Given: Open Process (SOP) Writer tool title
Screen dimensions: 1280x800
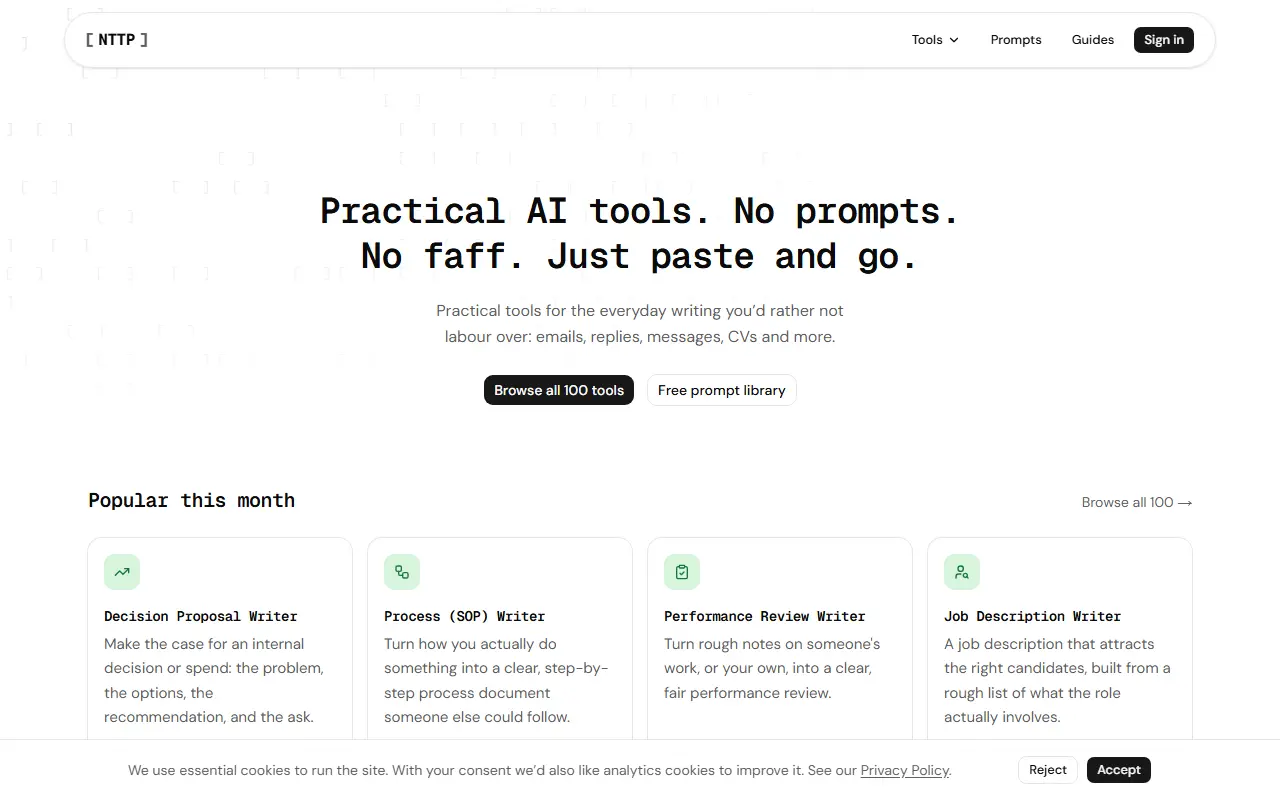Looking at the screenshot, I should coord(465,616).
